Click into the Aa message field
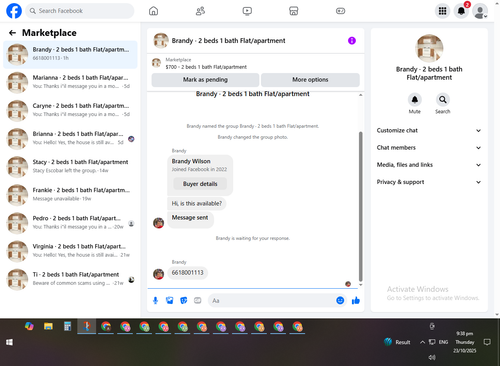 272,300
